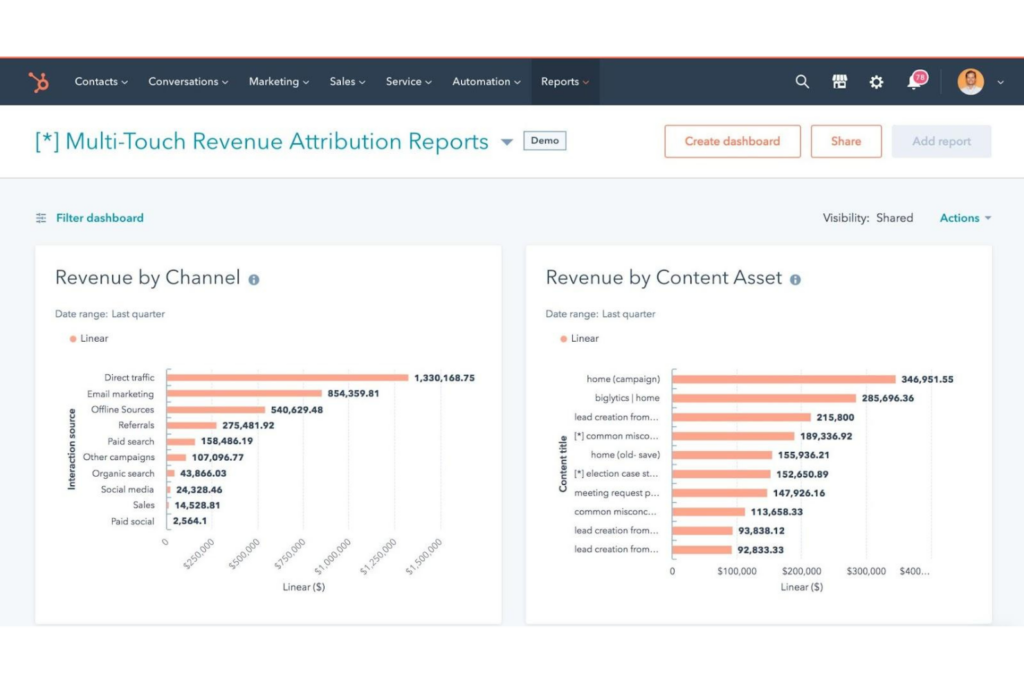Image resolution: width=1024 pixels, height=683 pixels.
Task: Click the value 285,696.36
Action: coord(888,398)
